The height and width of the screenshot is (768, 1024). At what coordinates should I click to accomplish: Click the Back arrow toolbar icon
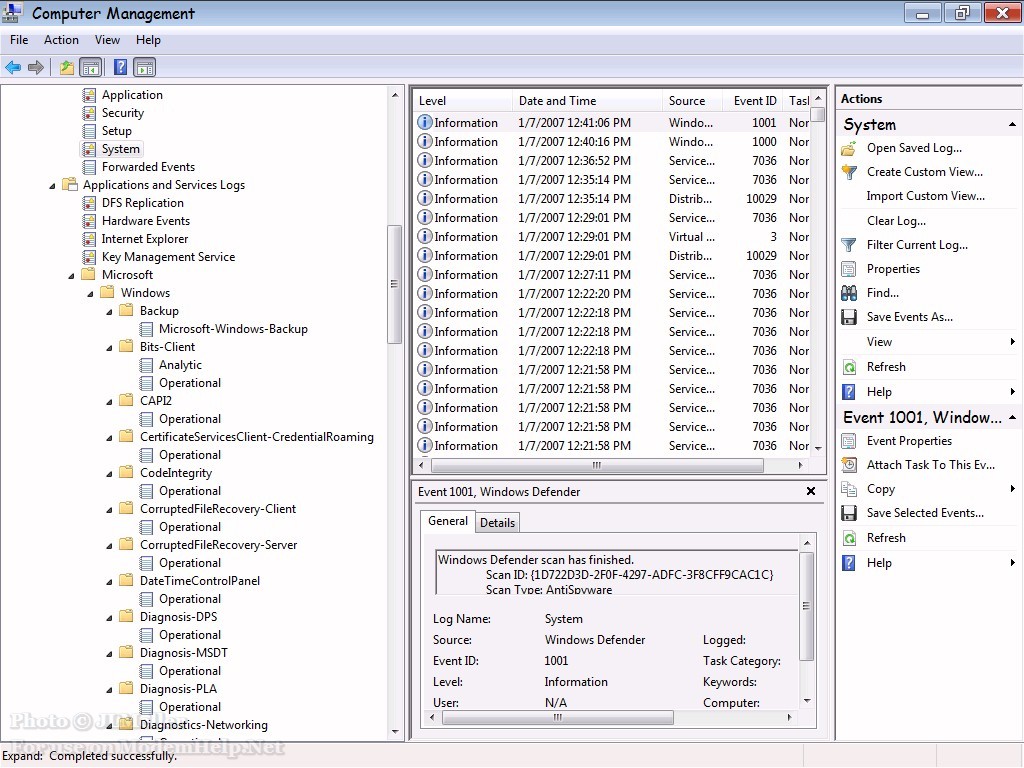[x=13, y=67]
